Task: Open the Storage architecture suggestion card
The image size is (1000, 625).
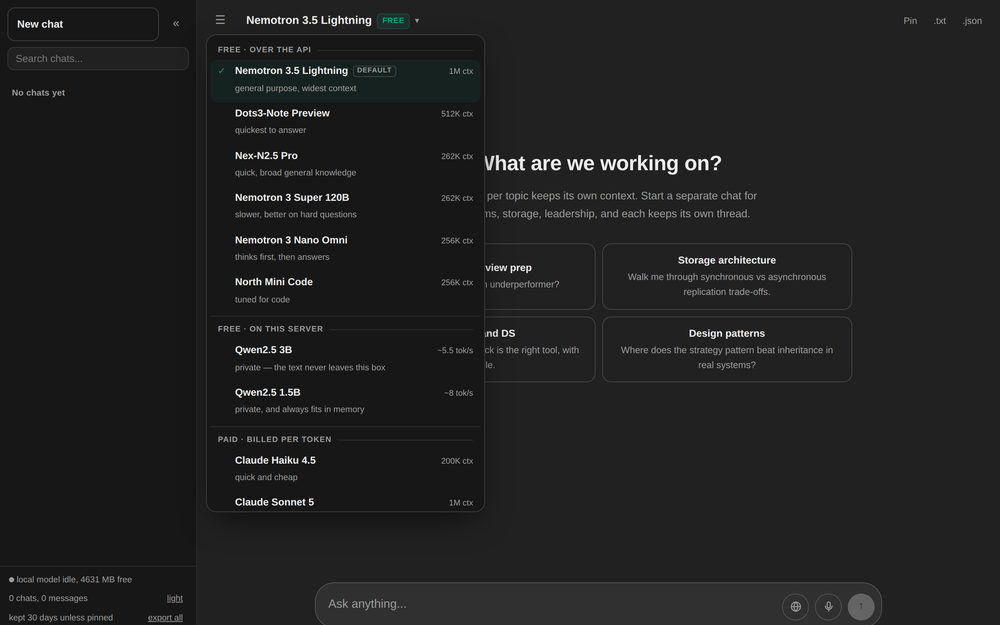Action: pos(727,276)
